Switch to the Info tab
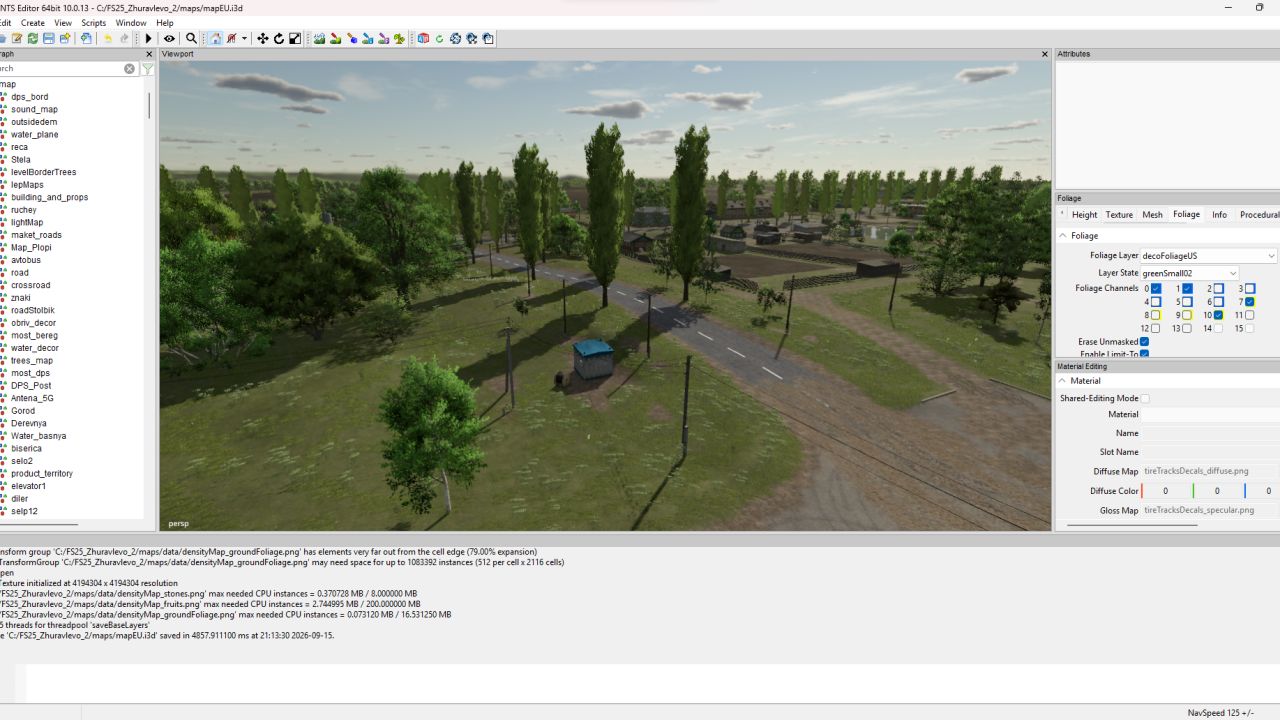1280x720 pixels. [1220, 215]
